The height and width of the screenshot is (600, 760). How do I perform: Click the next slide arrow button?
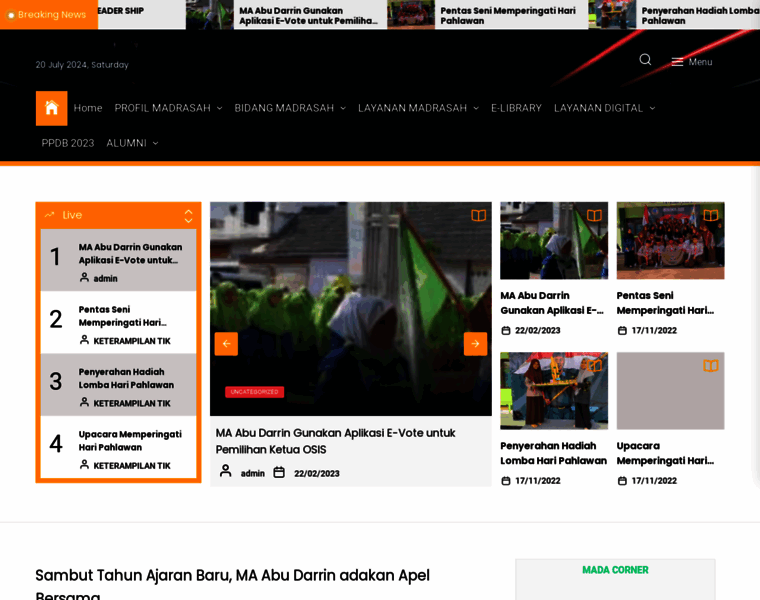point(475,344)
